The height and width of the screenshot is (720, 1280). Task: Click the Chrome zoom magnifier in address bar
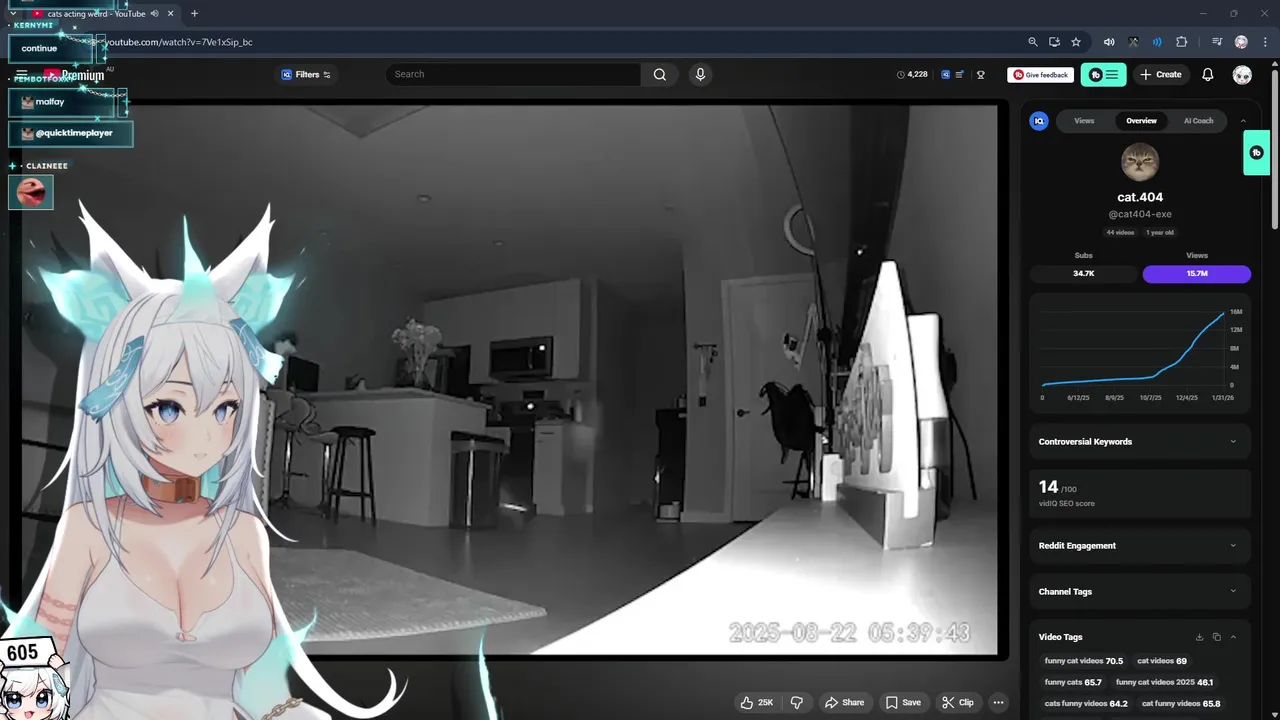point(1033,42)
